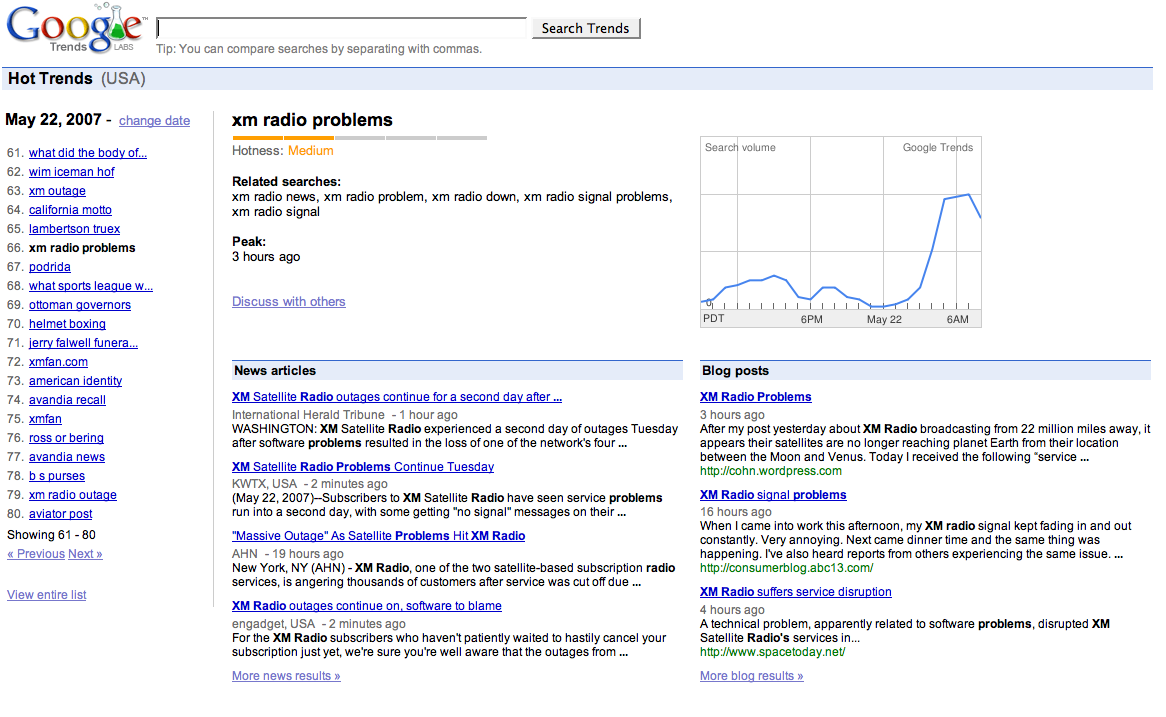Click the orange hotness meter bar
This screenshot has height=717, width=1166.
click(x=283, y=137)
